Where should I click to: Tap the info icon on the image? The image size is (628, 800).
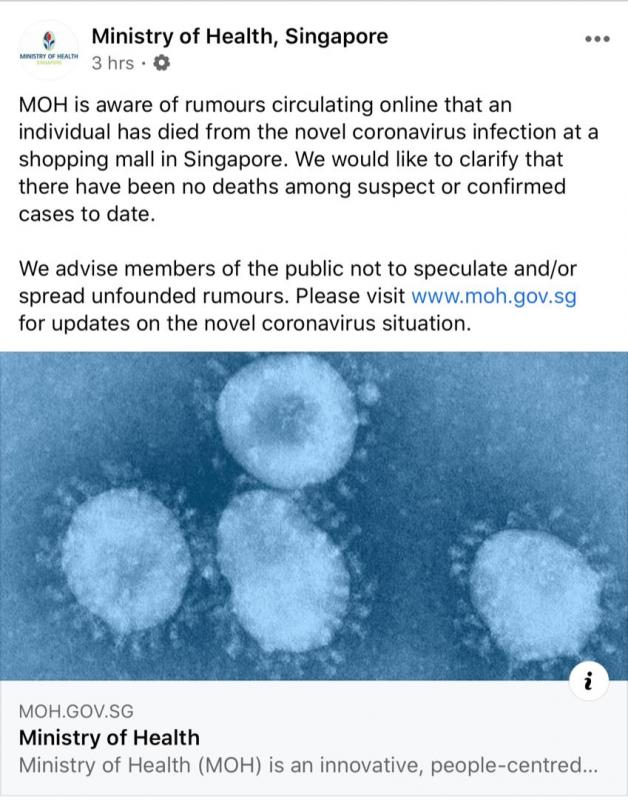[589, 682]
